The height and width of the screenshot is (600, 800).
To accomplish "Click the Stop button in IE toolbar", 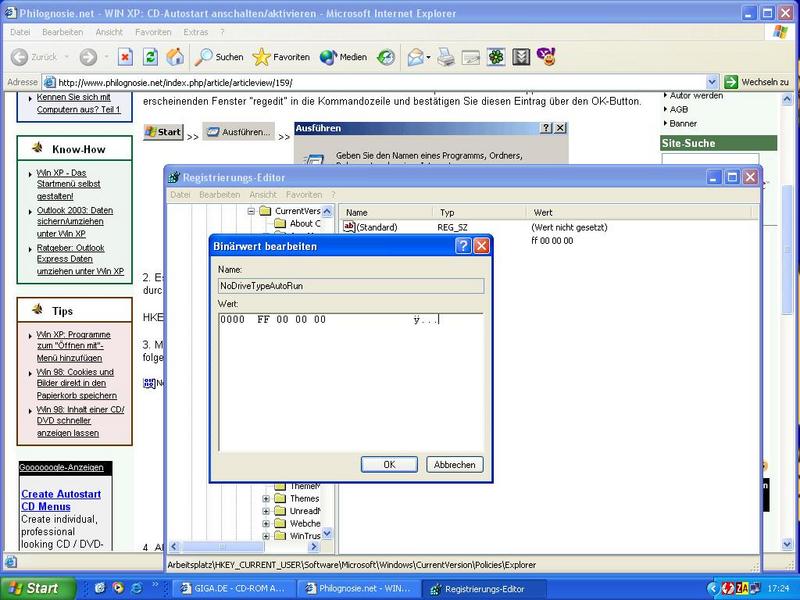I will coord(125,57).
